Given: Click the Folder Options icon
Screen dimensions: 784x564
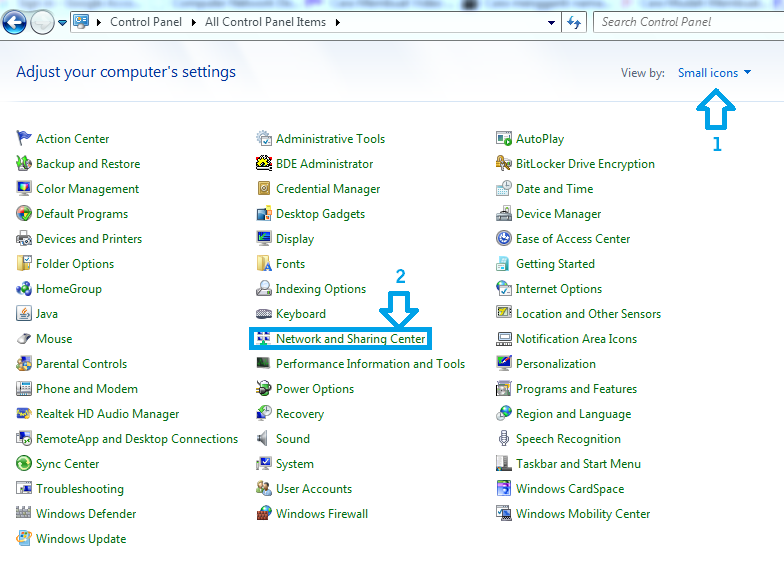Looking at the screenshot, I should pyautogui.click(x=24, y=263).
